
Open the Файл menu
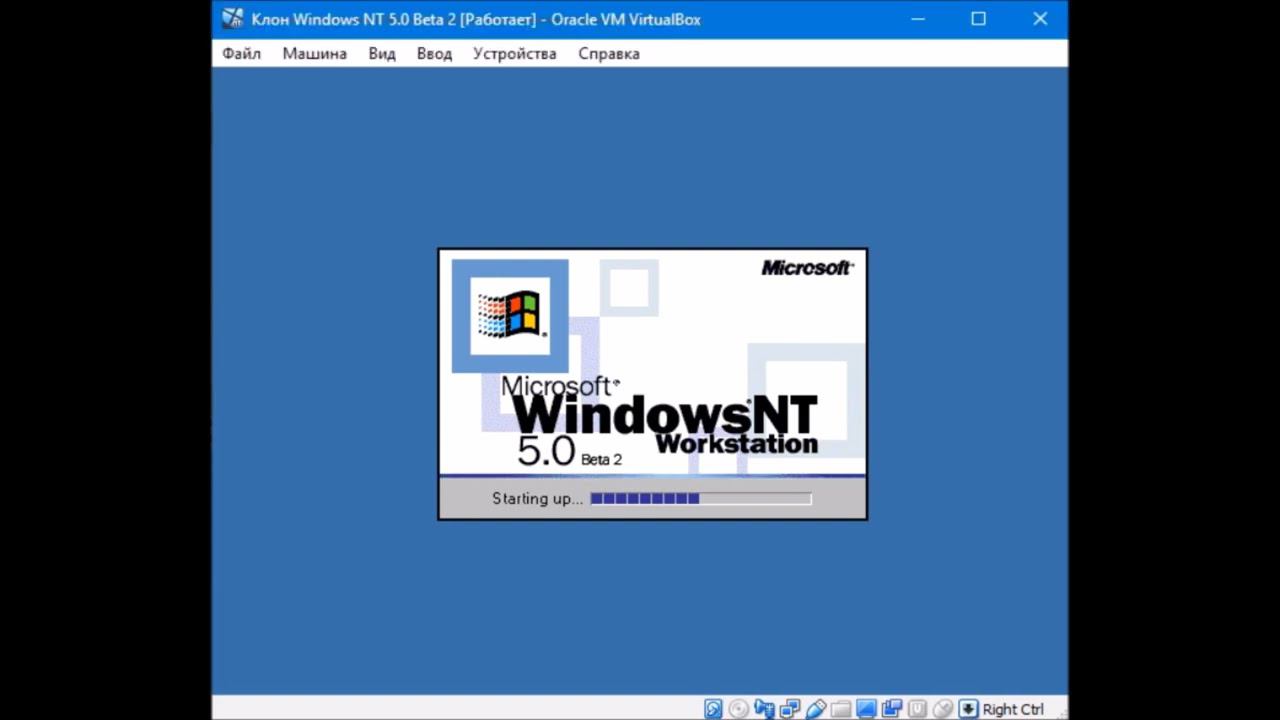[x=241, y=54]
